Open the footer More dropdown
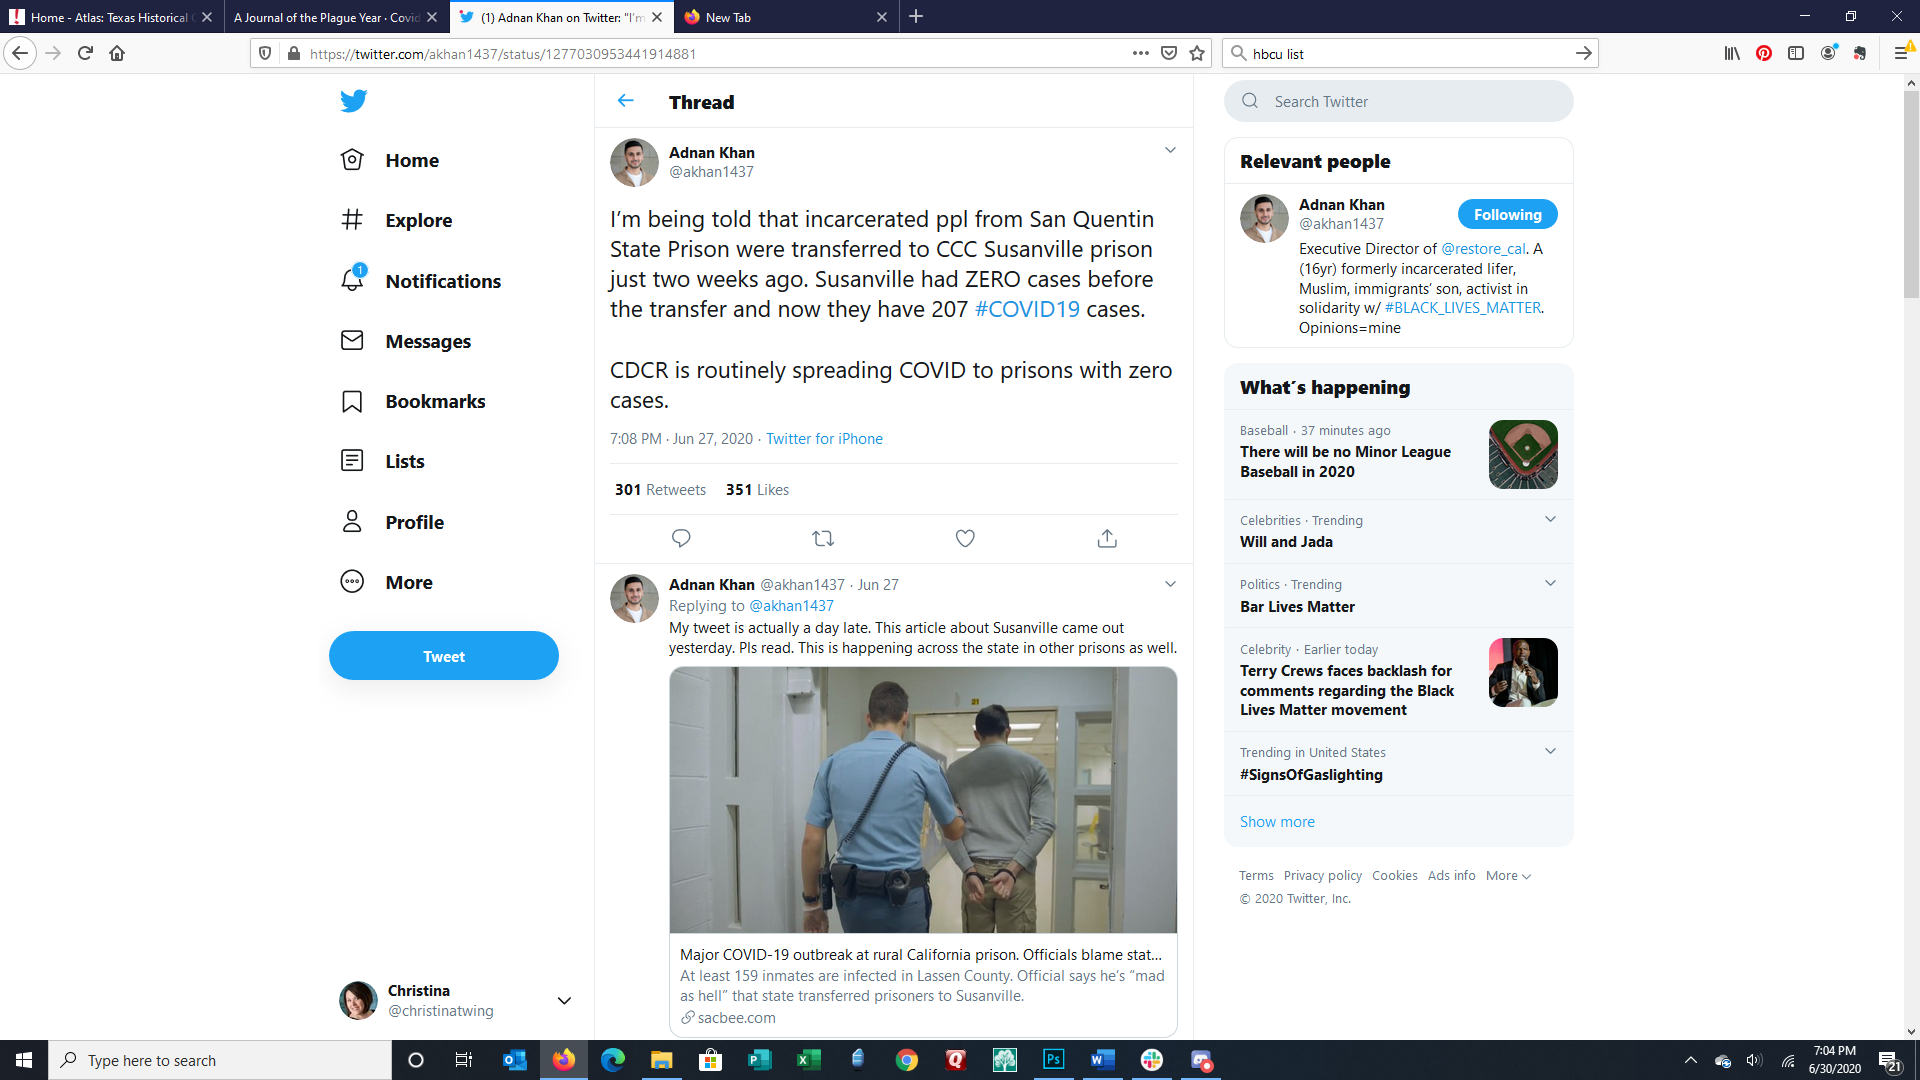Viewport: 1920px width, 1080px height. click(x=1508, y=875)
